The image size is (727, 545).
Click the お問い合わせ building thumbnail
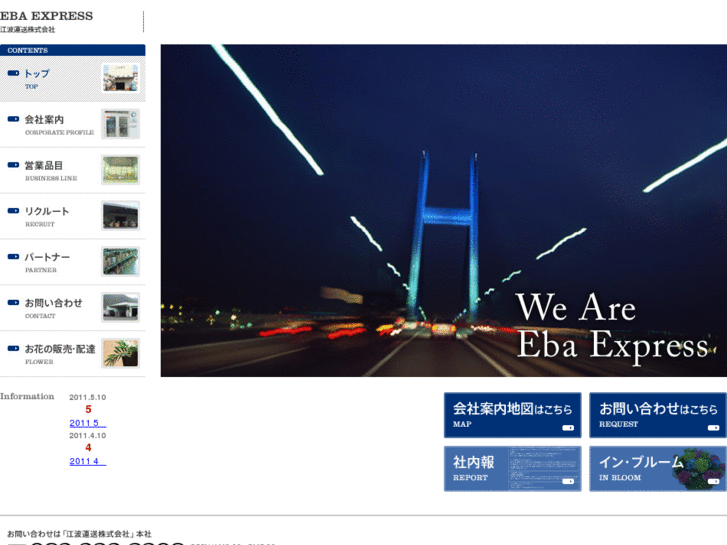pos(121,308)
